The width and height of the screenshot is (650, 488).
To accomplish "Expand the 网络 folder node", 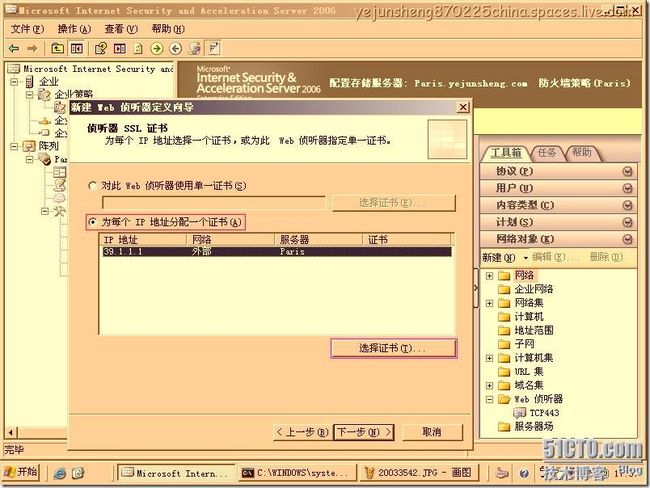I will click(x=489, y=276).
